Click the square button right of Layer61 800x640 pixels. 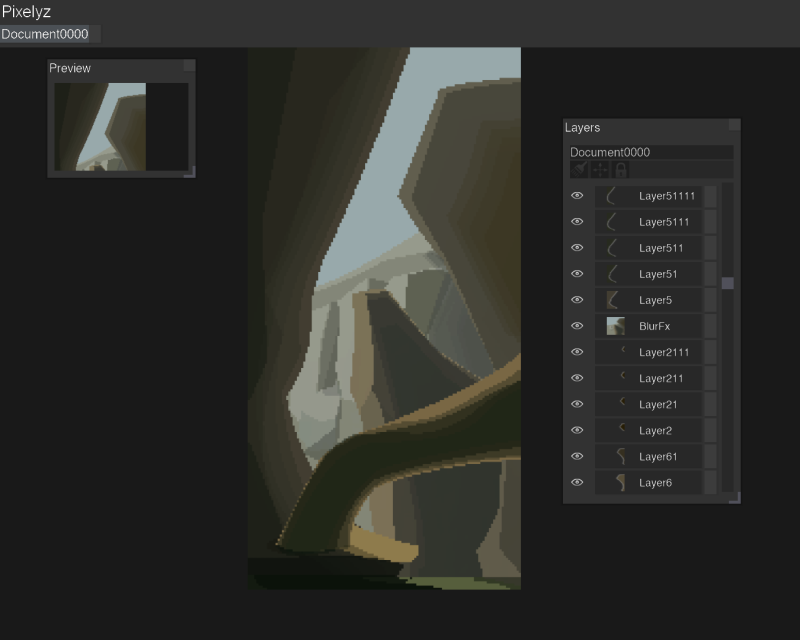pyautogui.click(x=710, y=456)
